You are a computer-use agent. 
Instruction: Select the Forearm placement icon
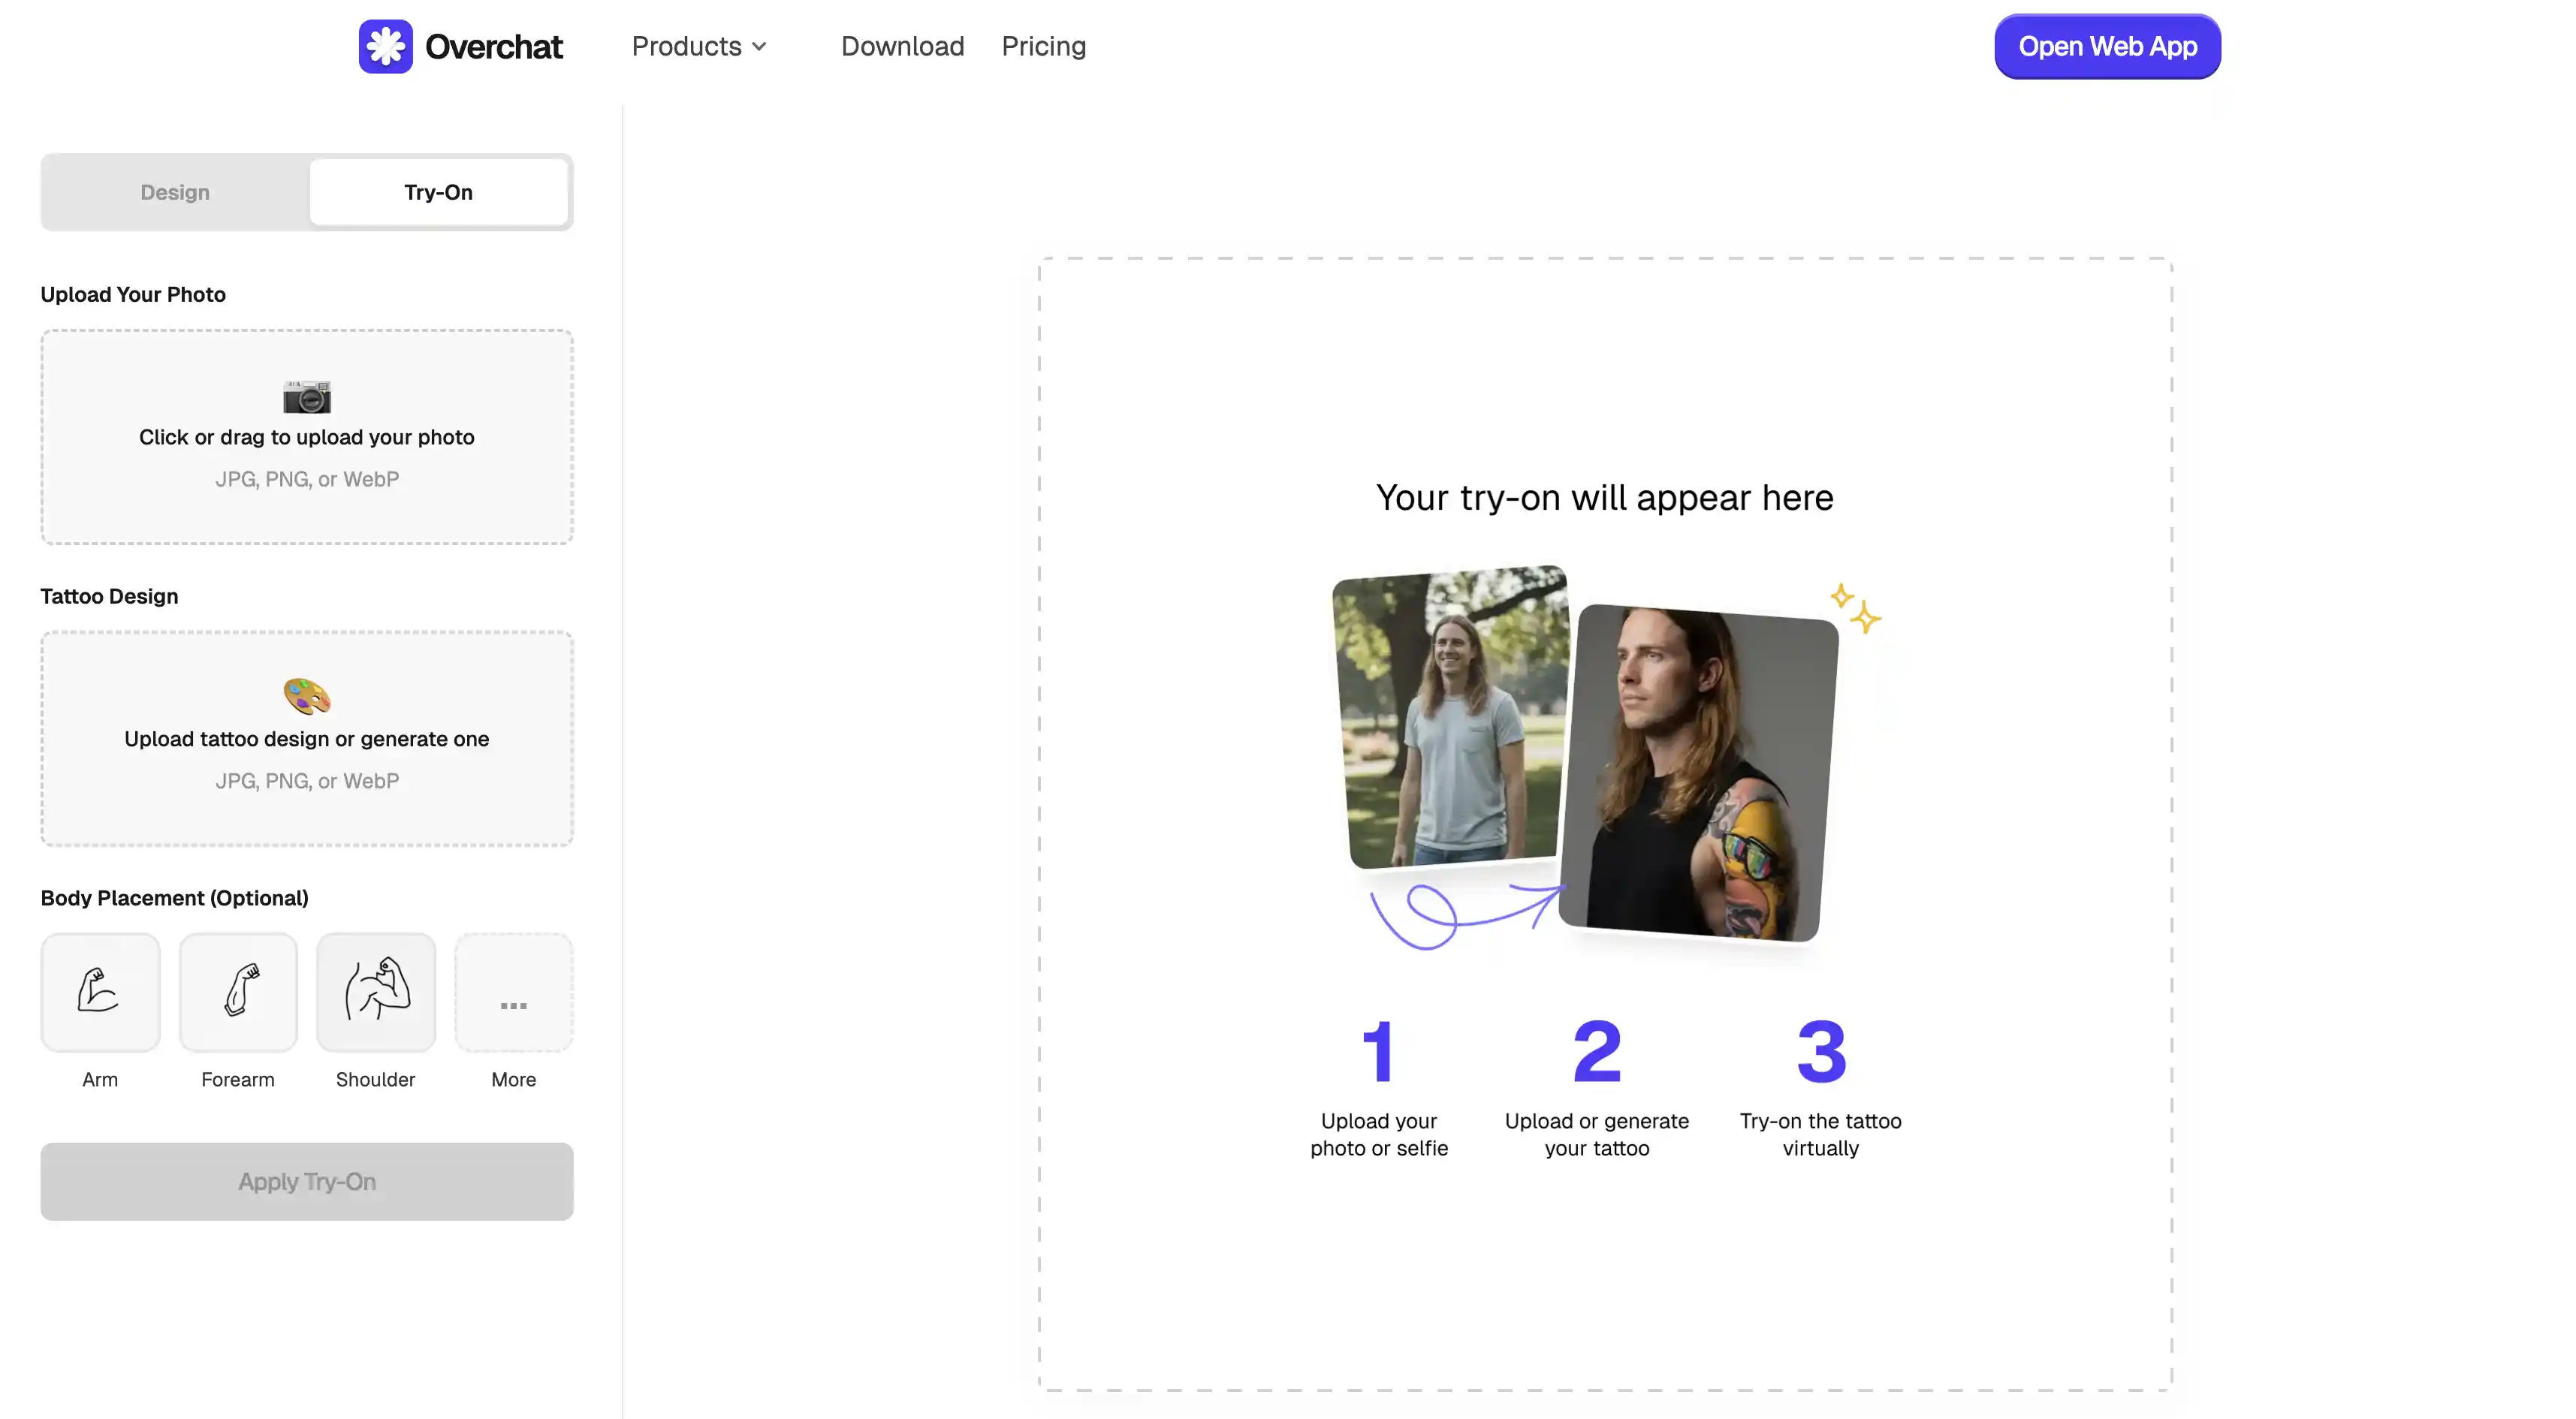(x=238, y=991)
